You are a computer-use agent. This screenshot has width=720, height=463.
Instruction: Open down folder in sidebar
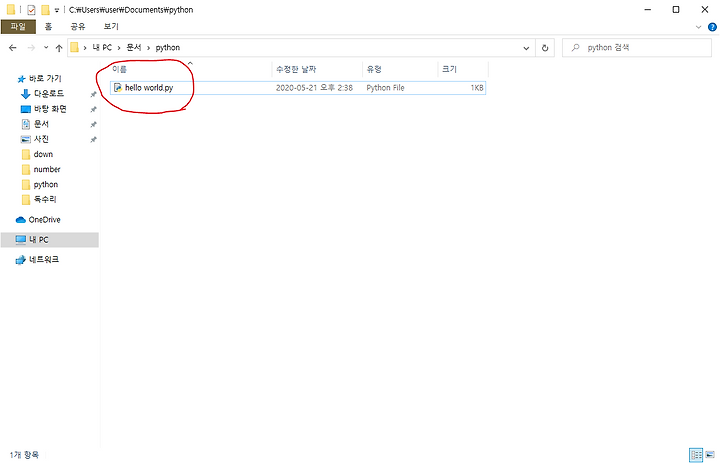pos(43,154)
